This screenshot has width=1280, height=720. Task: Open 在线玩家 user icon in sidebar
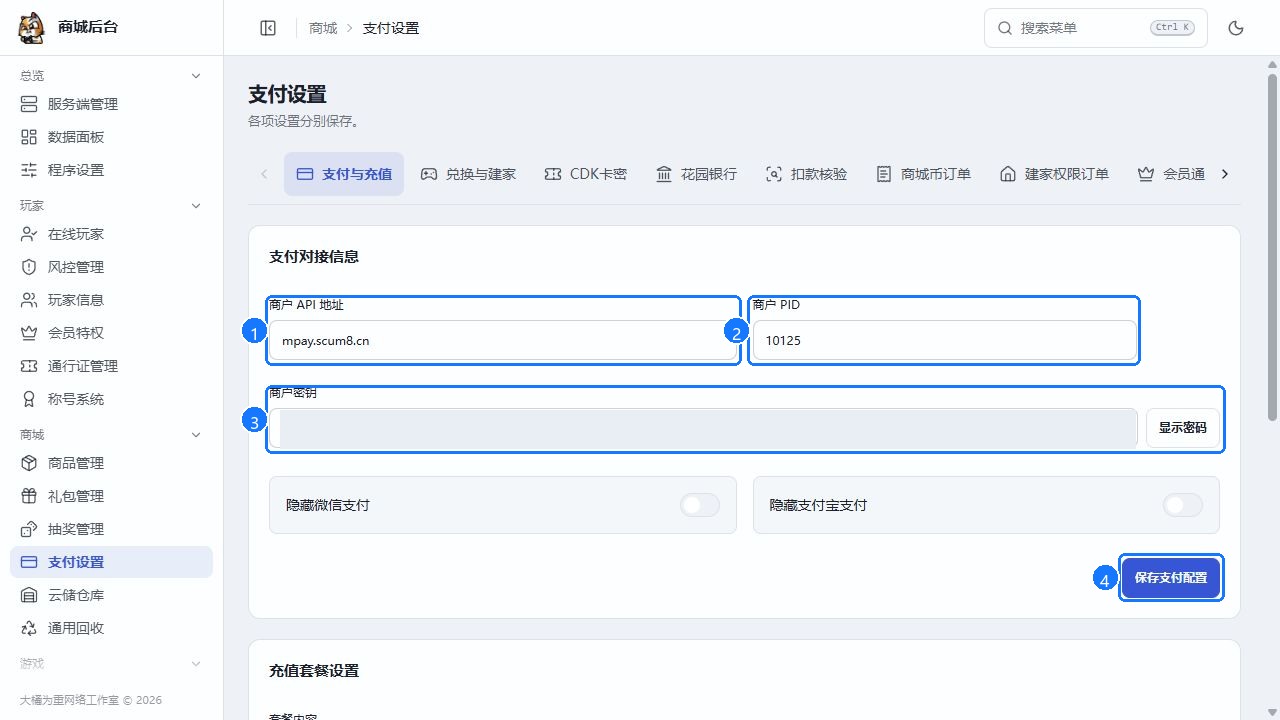pyautogui.click(x=29, y=234)
